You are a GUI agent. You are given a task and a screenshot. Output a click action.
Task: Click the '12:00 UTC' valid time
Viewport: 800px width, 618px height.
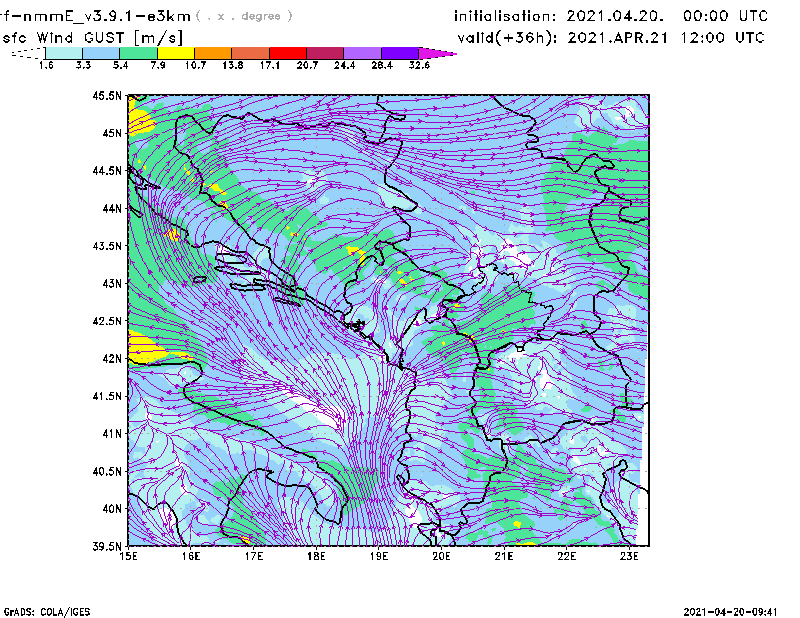pyautogui.click(x=722, y=38)
